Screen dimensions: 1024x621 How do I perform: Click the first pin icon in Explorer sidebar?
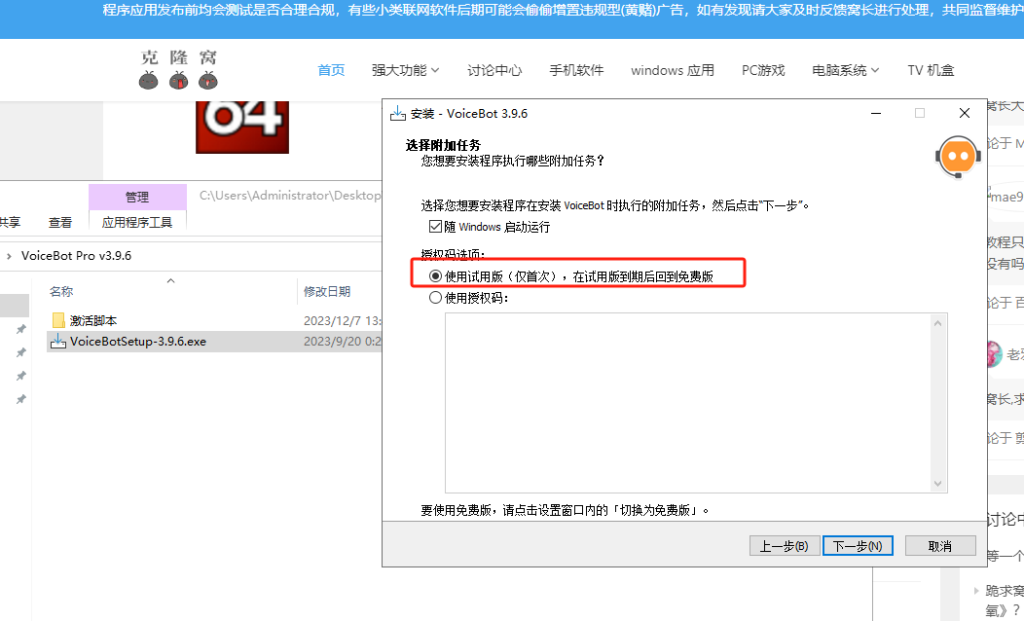pyautogui.click(x=21, y=329)
